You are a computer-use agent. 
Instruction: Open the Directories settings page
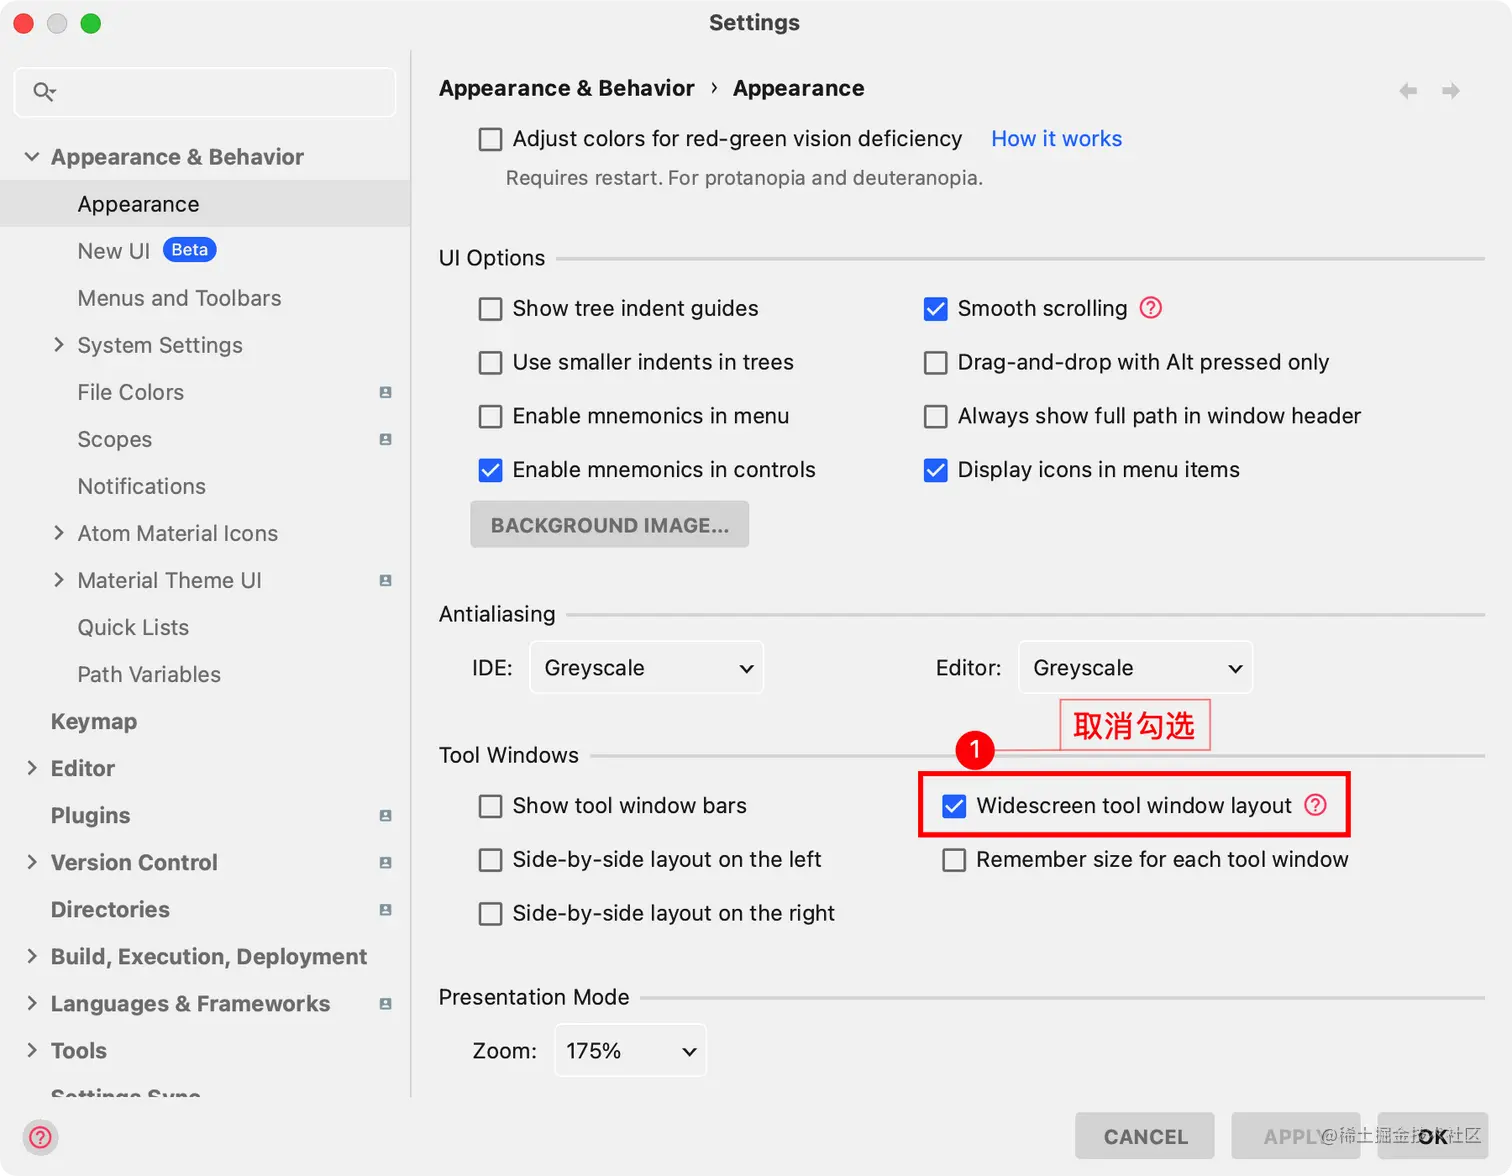coord(110,909)
